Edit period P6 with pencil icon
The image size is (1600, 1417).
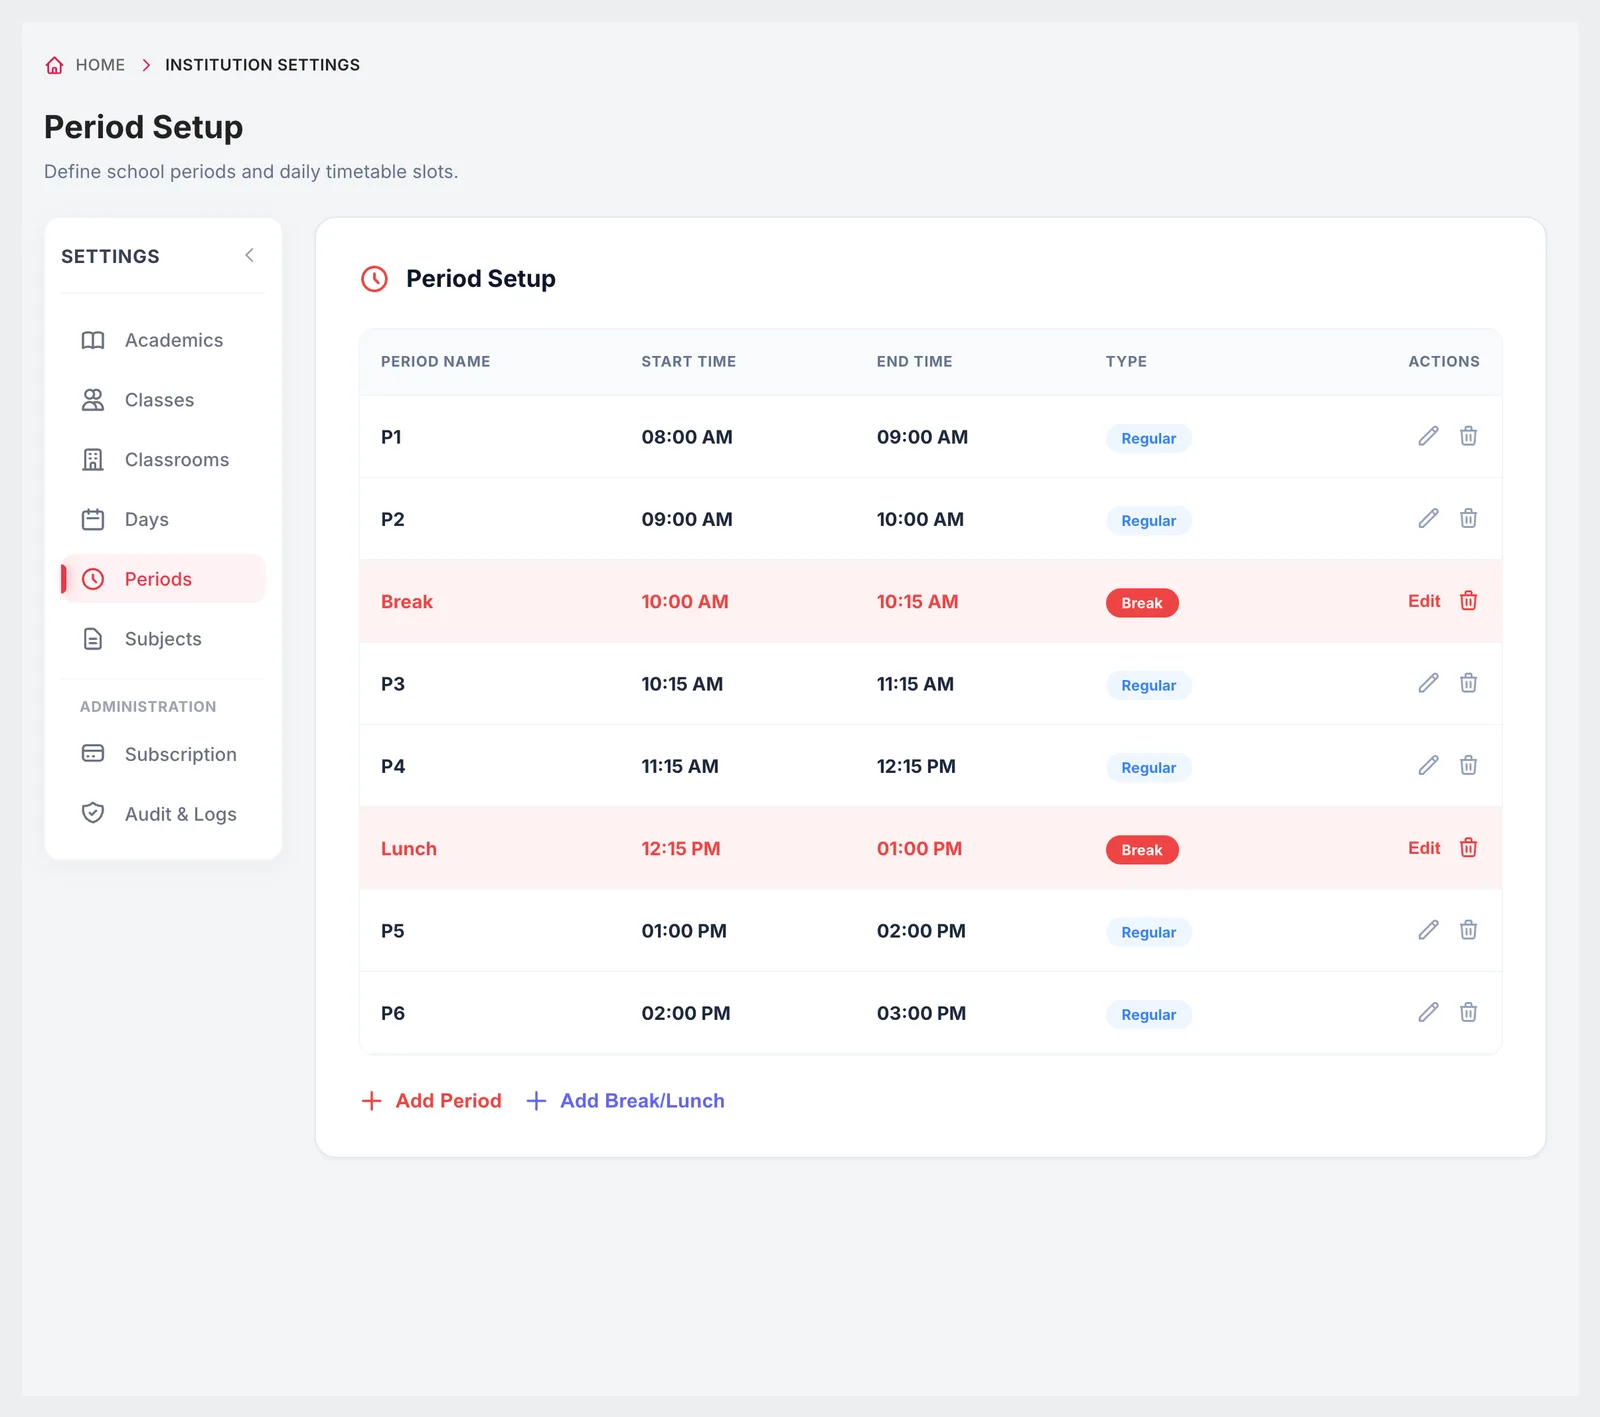[x=1428, y=1012]
